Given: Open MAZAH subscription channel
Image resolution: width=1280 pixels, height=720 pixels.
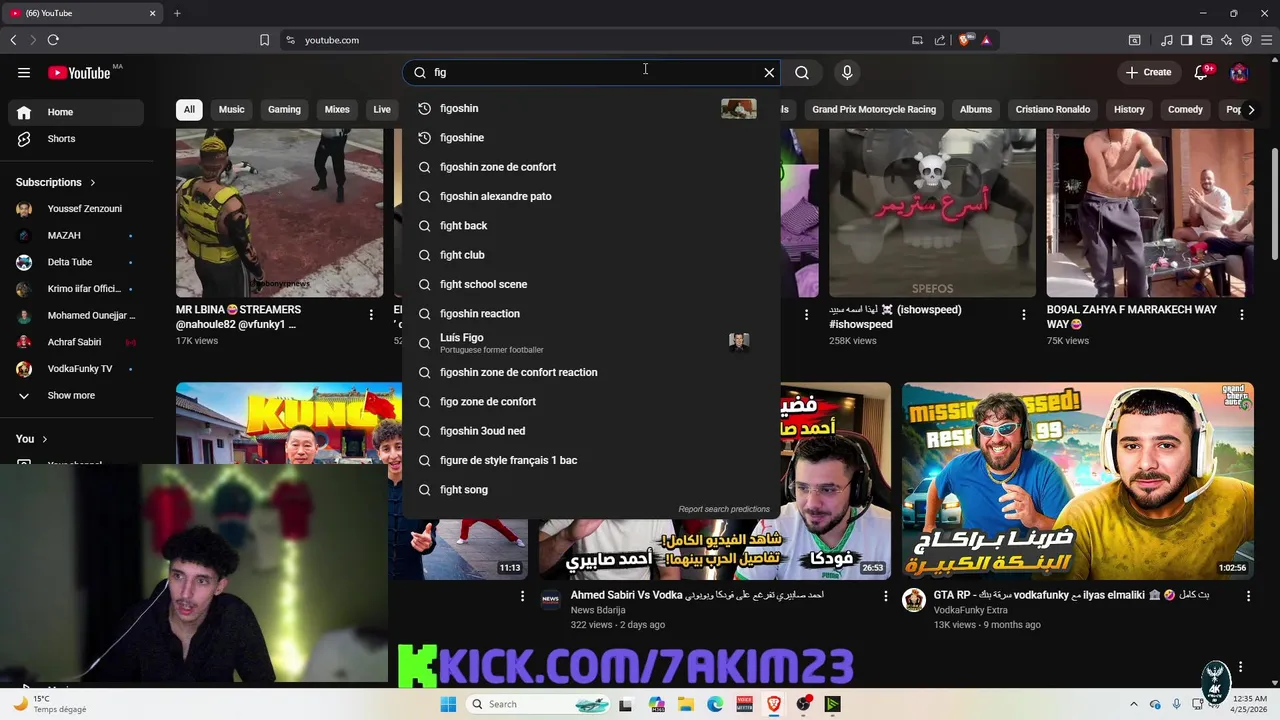Looking at the screenshot, I should pyautogui.click(x=78, y=236).
